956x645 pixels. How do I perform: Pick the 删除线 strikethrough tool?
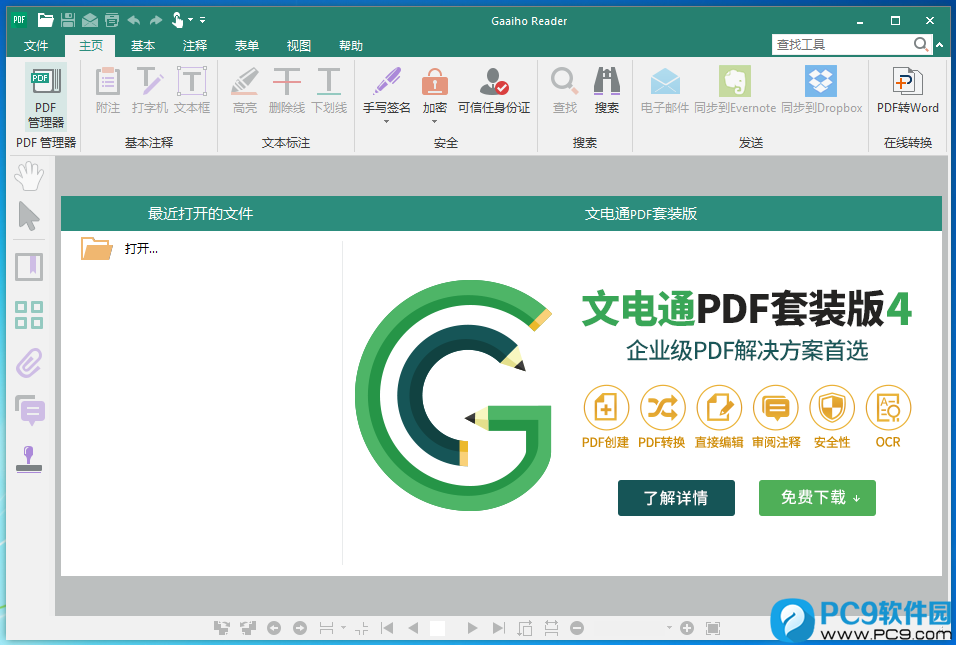287,91
